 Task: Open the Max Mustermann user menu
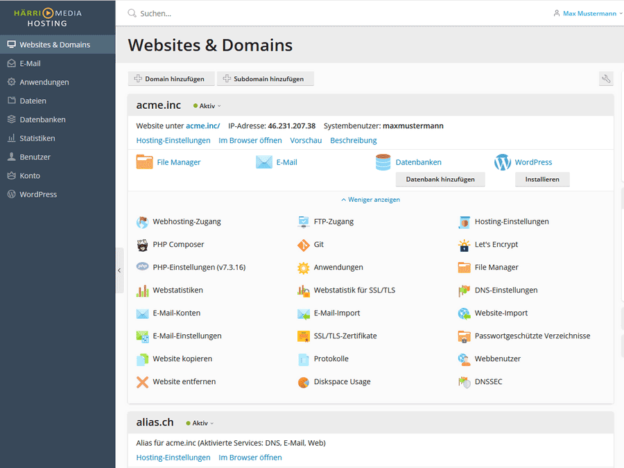click(x=583, y=14)
